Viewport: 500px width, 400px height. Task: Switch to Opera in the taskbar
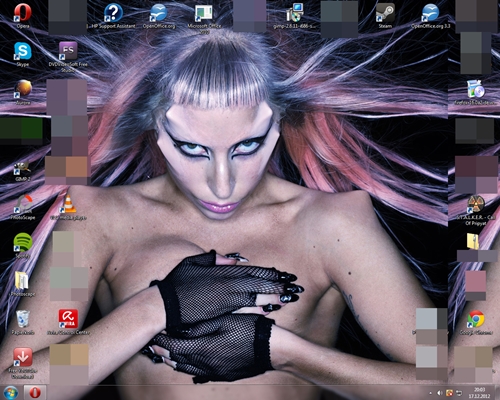click(x=35, y=392)
